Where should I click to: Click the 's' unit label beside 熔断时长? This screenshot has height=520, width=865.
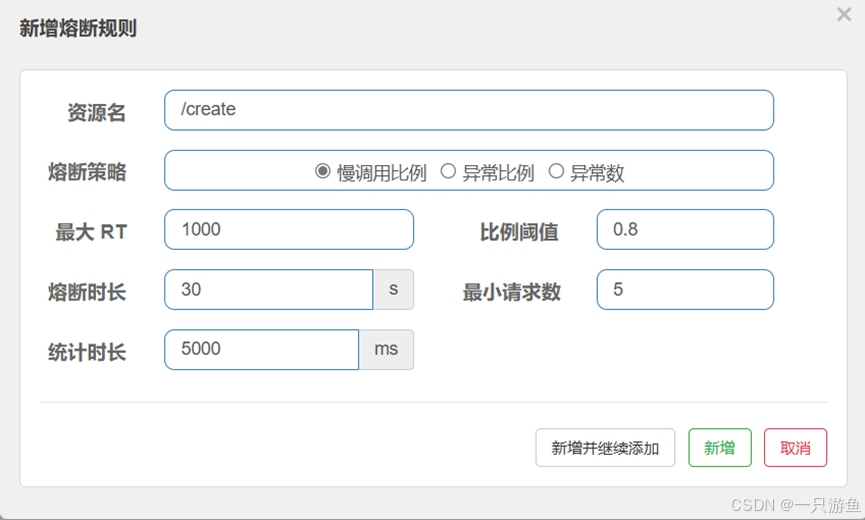pyautogui.click(x=393, y=290)
